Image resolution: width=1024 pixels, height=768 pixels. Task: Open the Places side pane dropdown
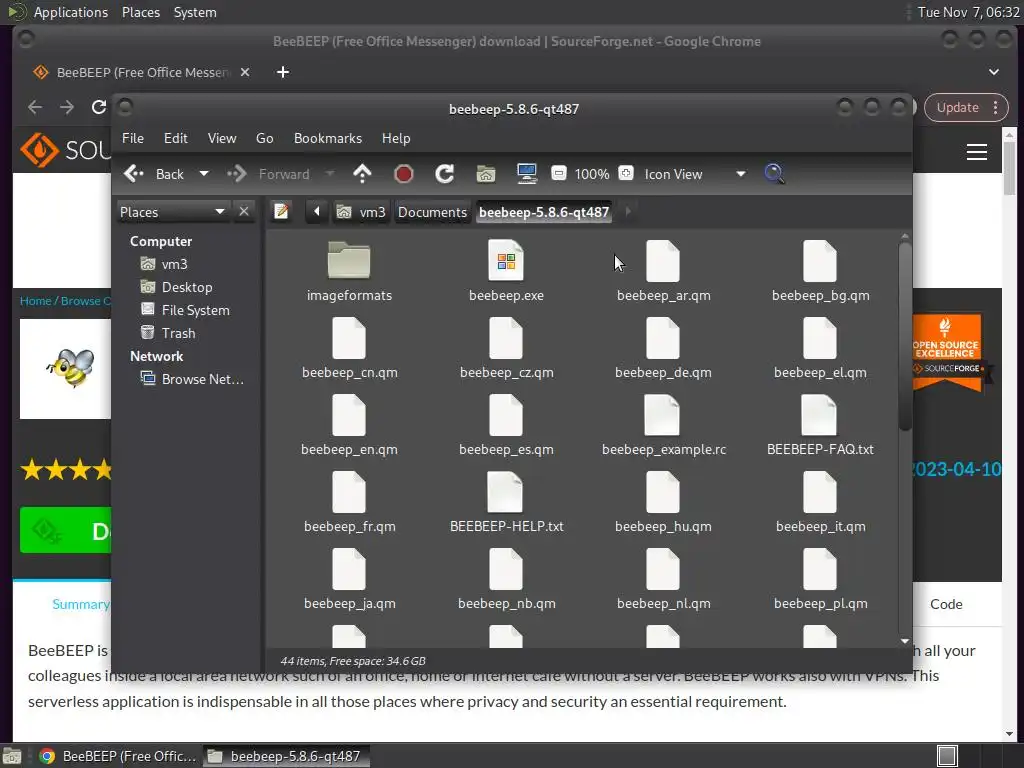(x=172, y=212)
